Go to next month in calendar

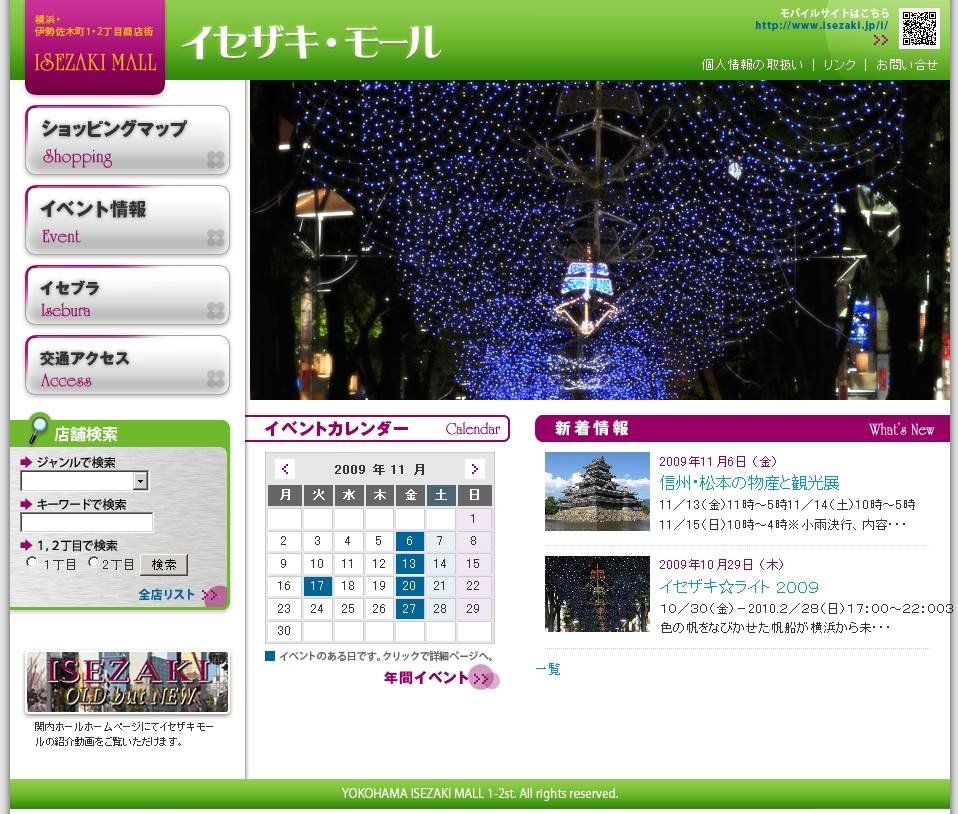[475, 469]
